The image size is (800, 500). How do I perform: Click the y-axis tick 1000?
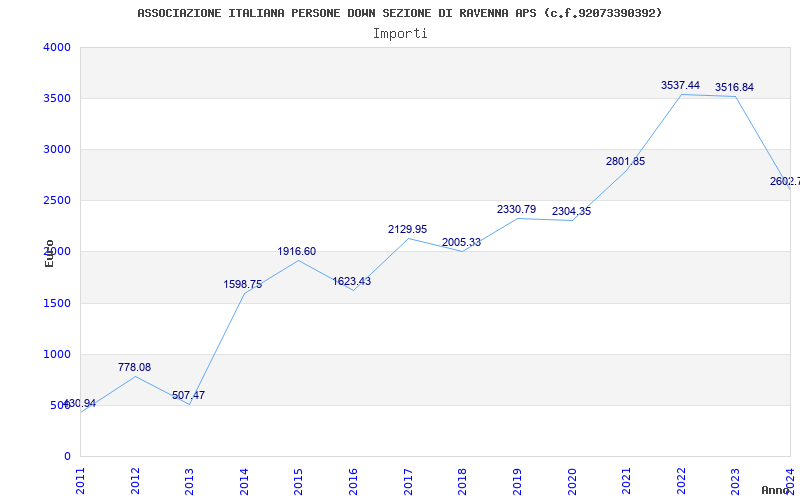(x=57, y=355)
